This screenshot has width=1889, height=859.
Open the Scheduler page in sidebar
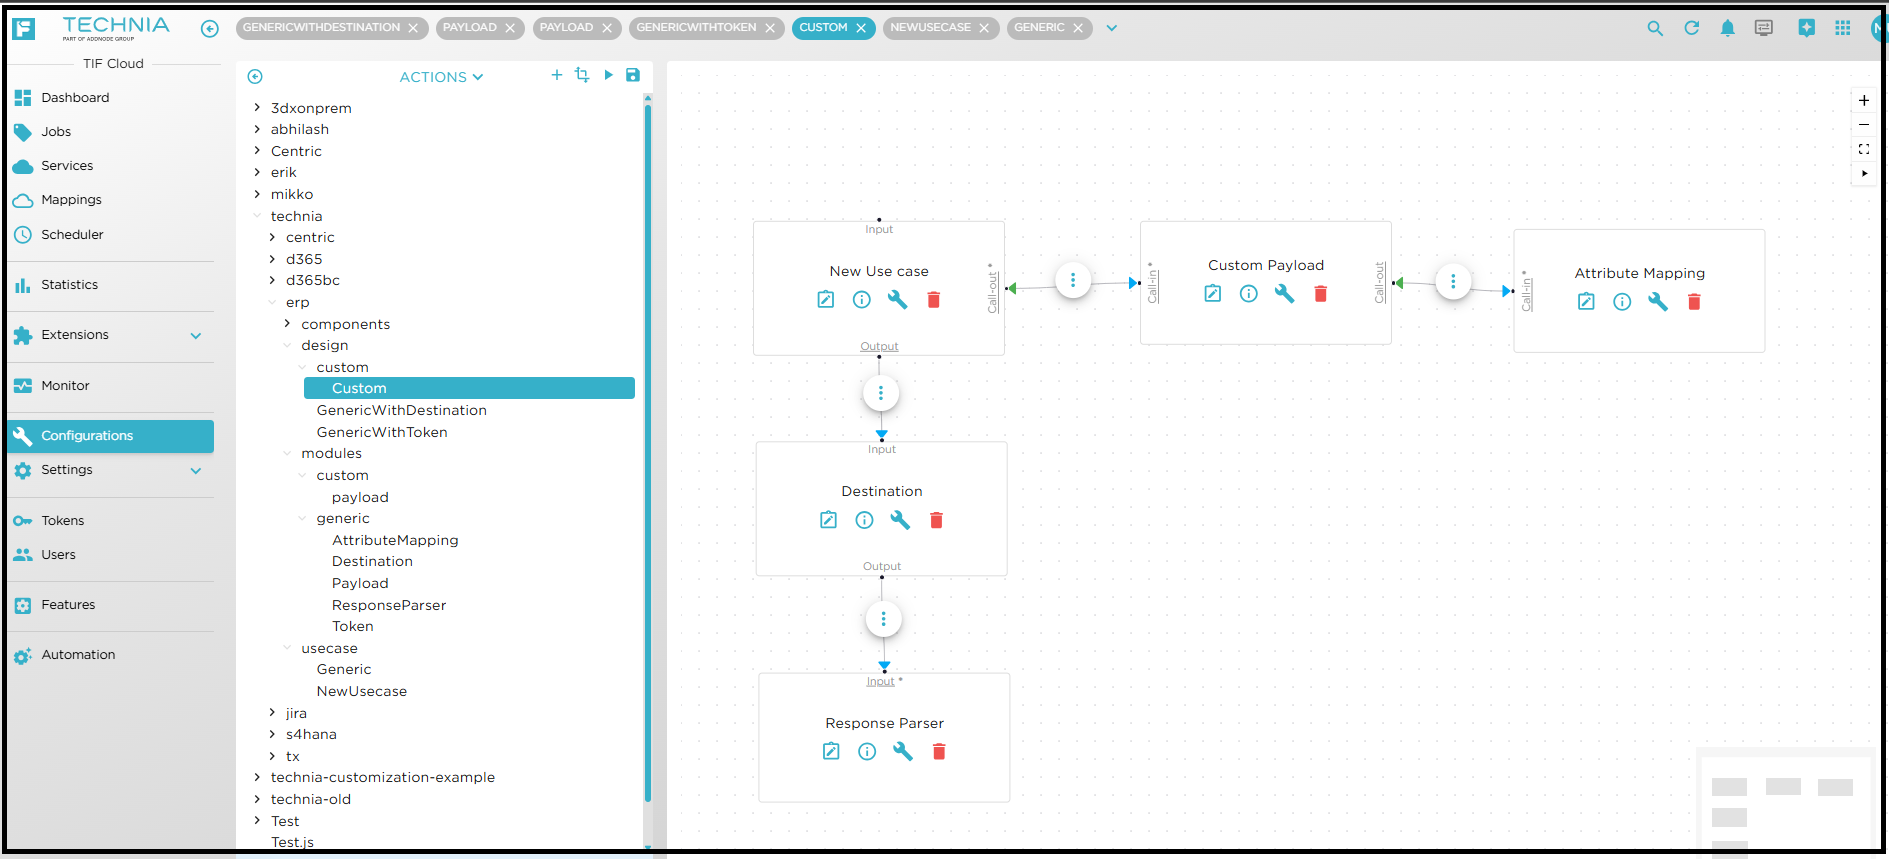pyautogui.click(x=72, y=235)
